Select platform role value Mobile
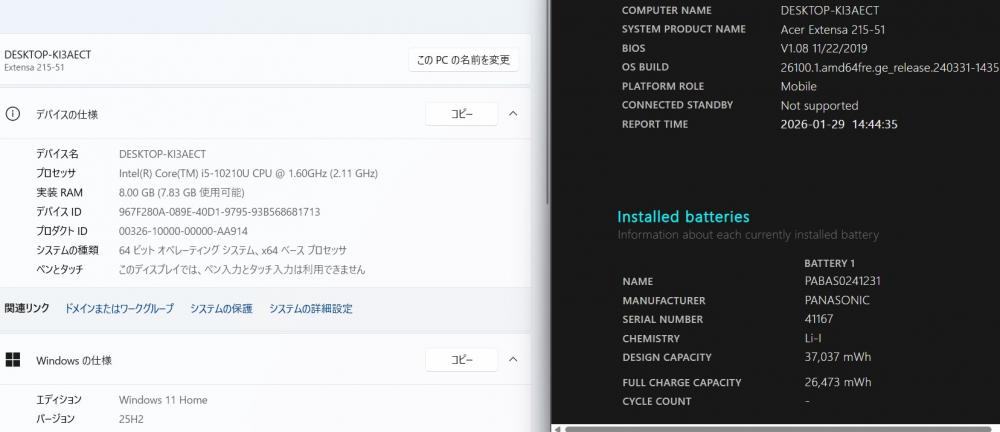1000x432 pixels. 798,86
